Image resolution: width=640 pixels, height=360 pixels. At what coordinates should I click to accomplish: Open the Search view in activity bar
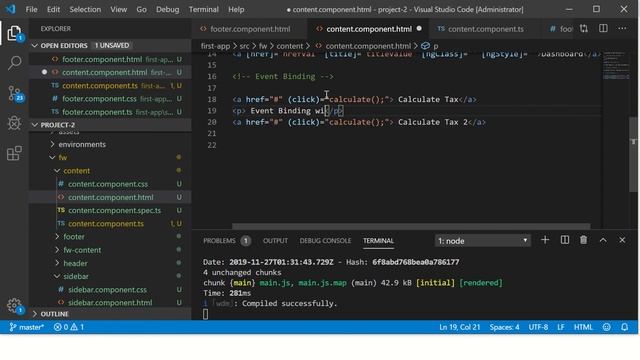(x=14, y=63)
